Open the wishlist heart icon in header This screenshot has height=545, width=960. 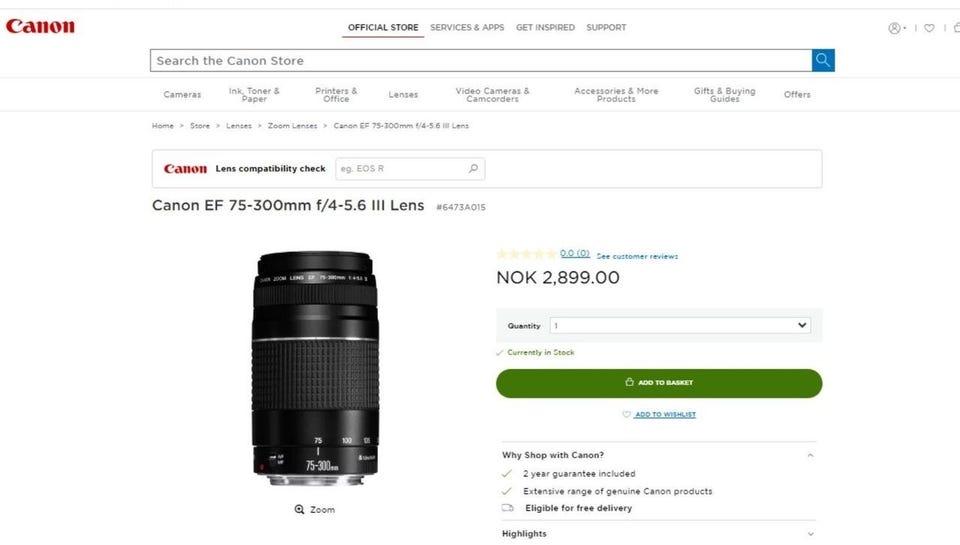point(929,28)
